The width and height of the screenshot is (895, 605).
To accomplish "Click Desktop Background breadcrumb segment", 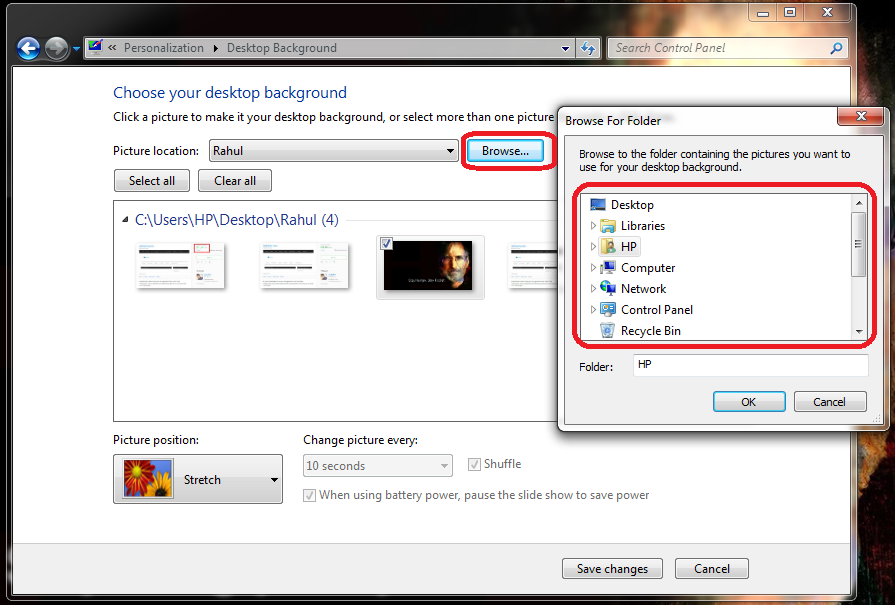I will [x=281, y=48].
